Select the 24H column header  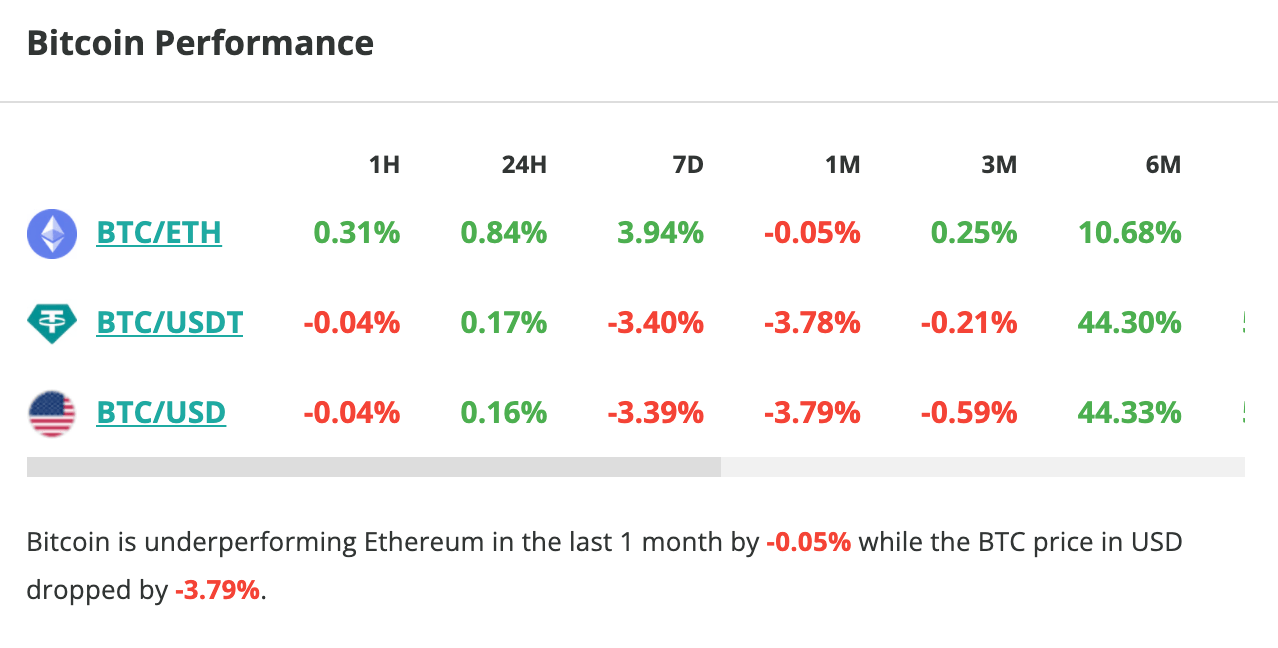point(524,165)
